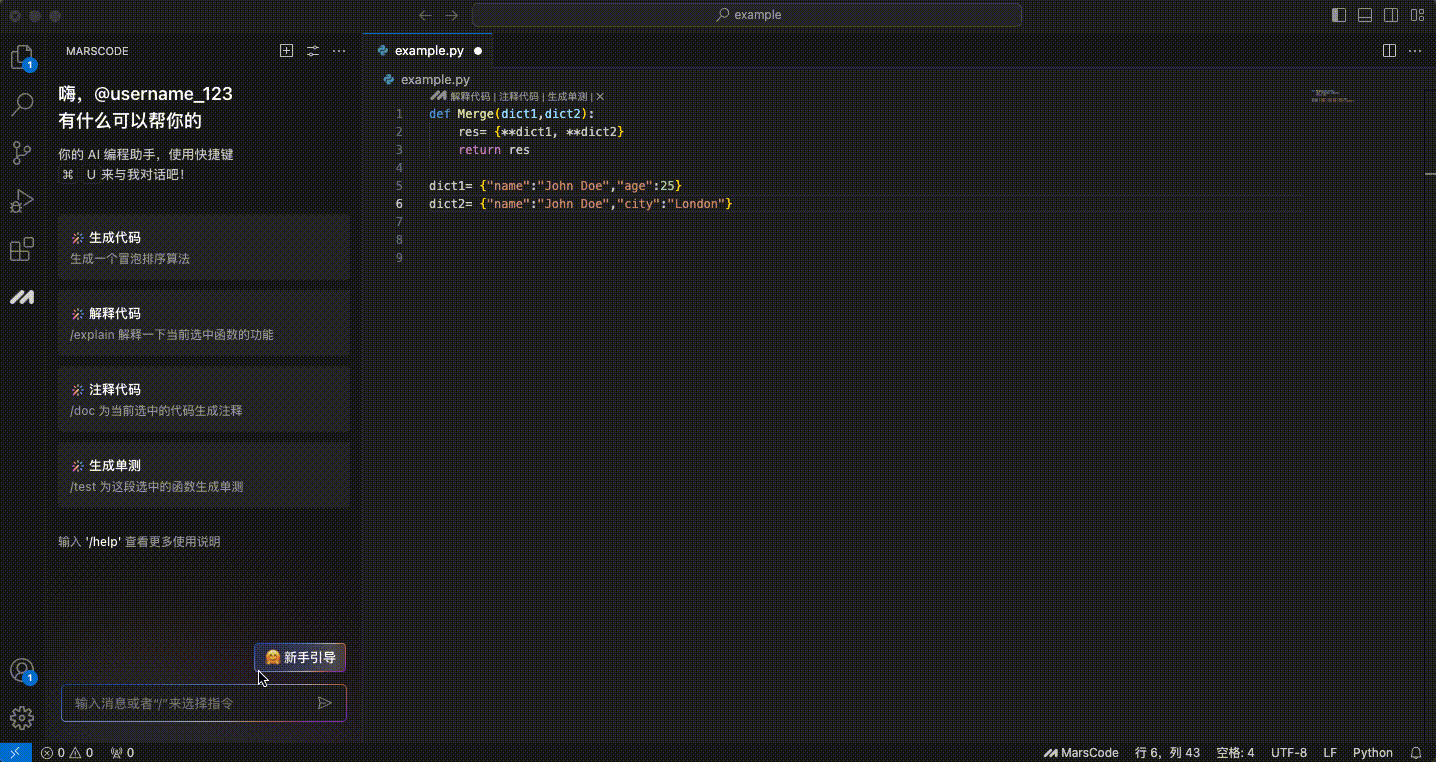
Task: Click the send message arrow icon
Action: [324, 703]
